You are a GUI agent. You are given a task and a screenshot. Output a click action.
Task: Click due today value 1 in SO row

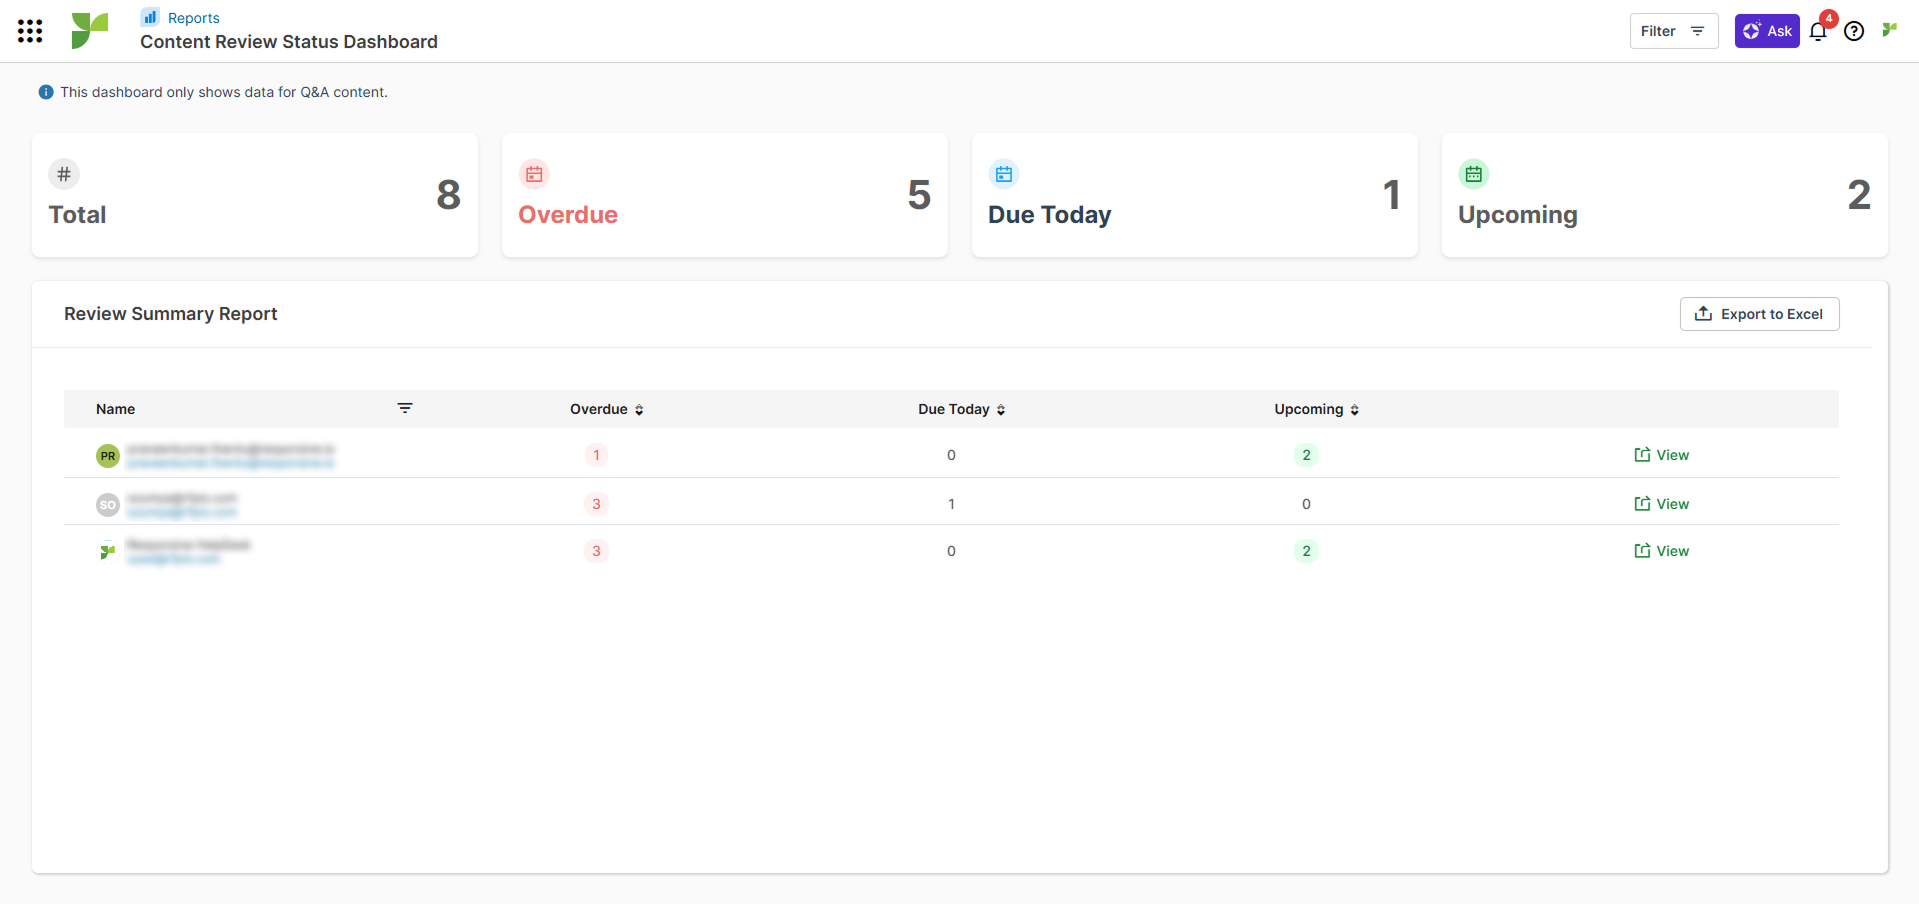point(951,504)
